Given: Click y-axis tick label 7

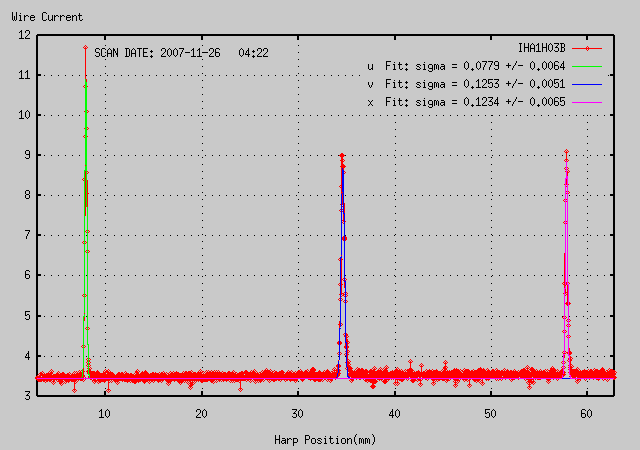Looking at the screenshot, I should tap(27, 235).
